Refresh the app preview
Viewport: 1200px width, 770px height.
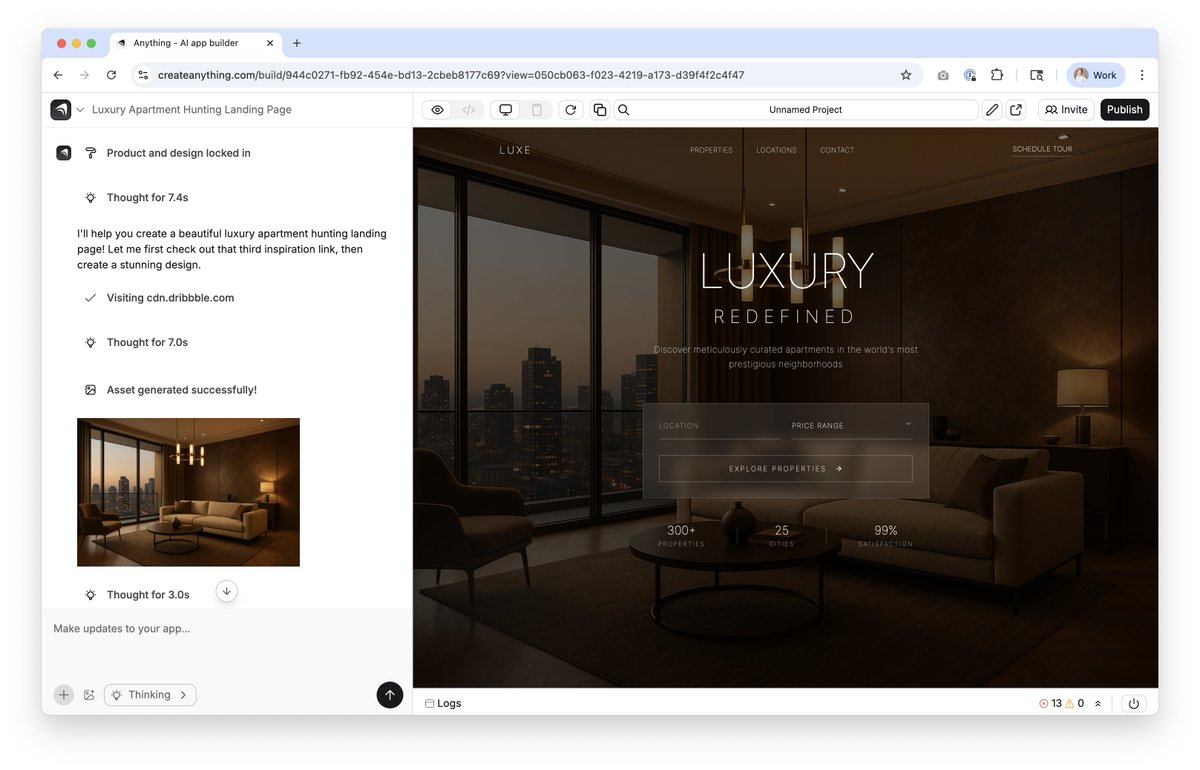tap(571, 110)
